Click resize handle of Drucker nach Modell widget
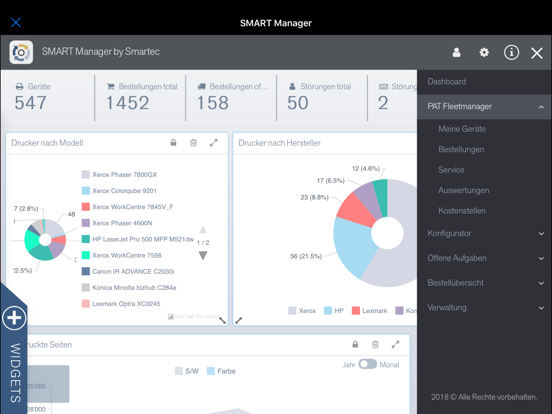The width and height of the screenshot is (552, 414). click(222, 320)
